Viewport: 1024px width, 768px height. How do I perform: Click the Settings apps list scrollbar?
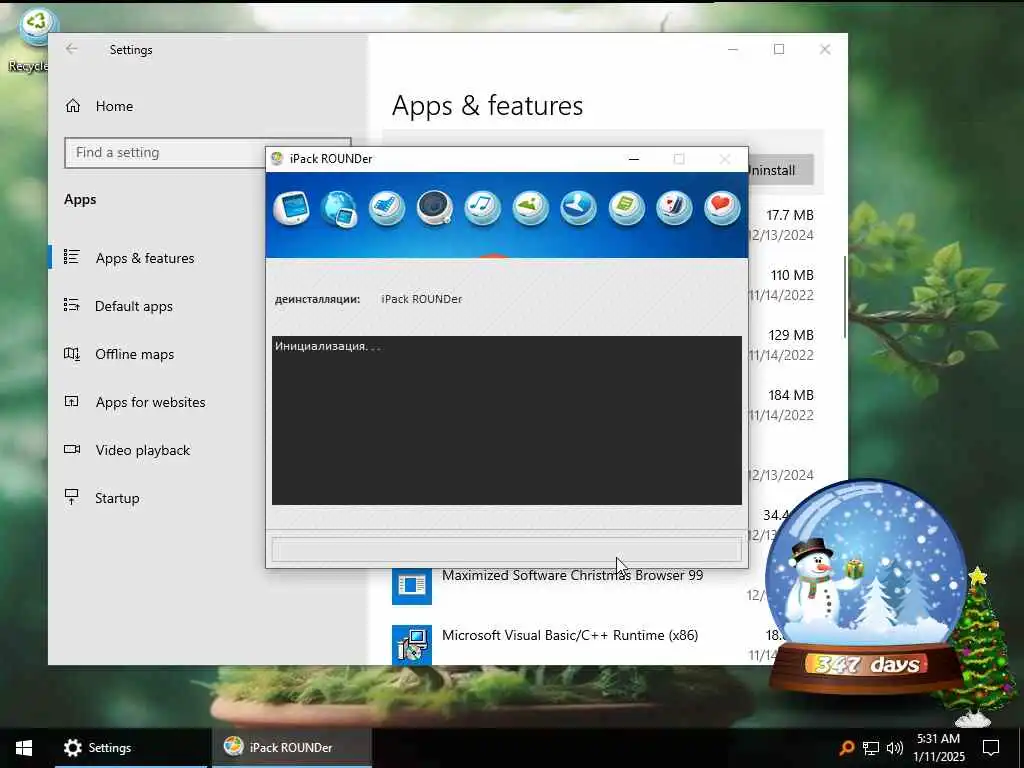pos(845,297)
